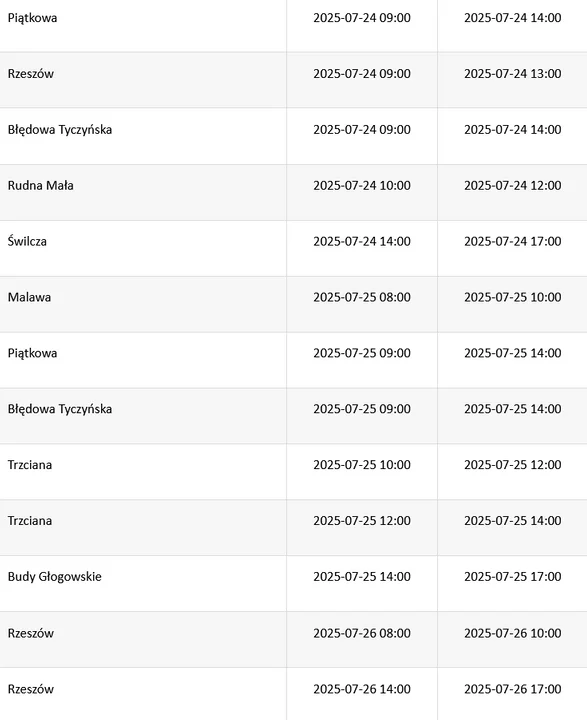Select start time 2025-07-25 12:00
Image resolution: width=587 pixels, height=720 pixels.
point(362,521)
